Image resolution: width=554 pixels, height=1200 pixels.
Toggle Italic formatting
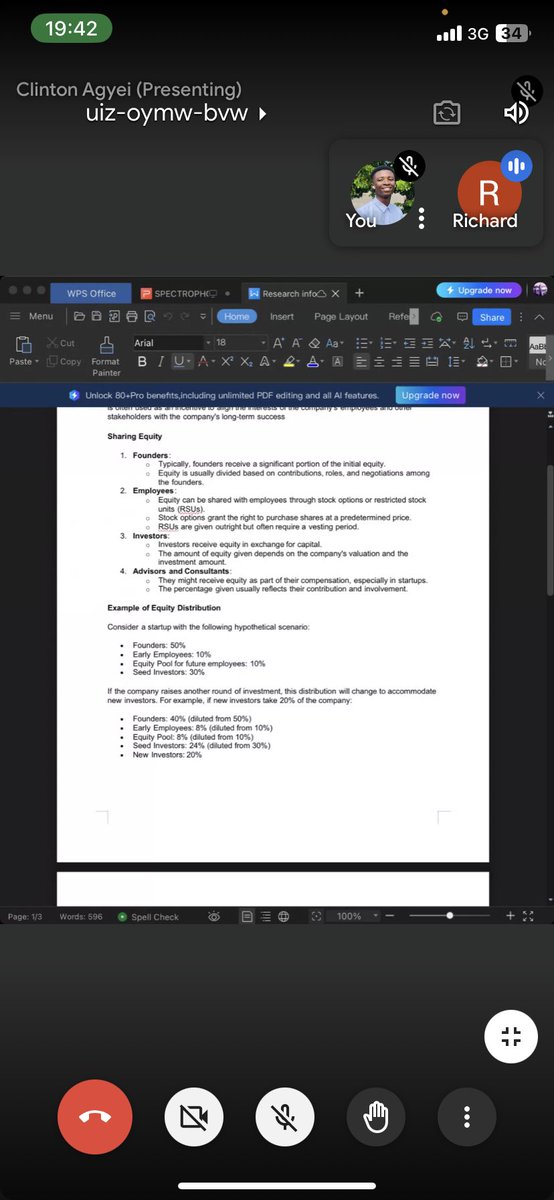[161, 361]
